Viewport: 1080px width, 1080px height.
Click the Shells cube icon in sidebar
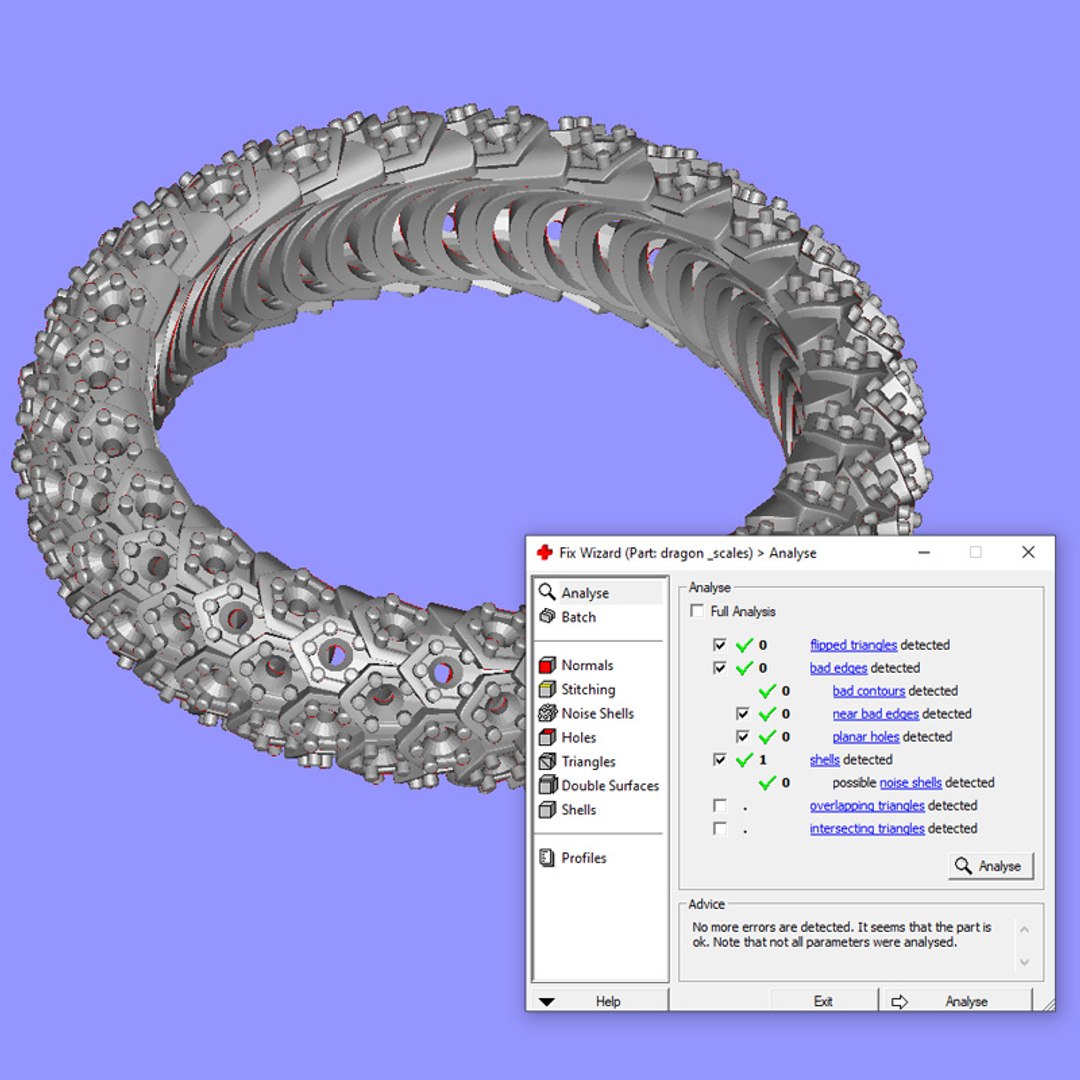tap(547, 809)
